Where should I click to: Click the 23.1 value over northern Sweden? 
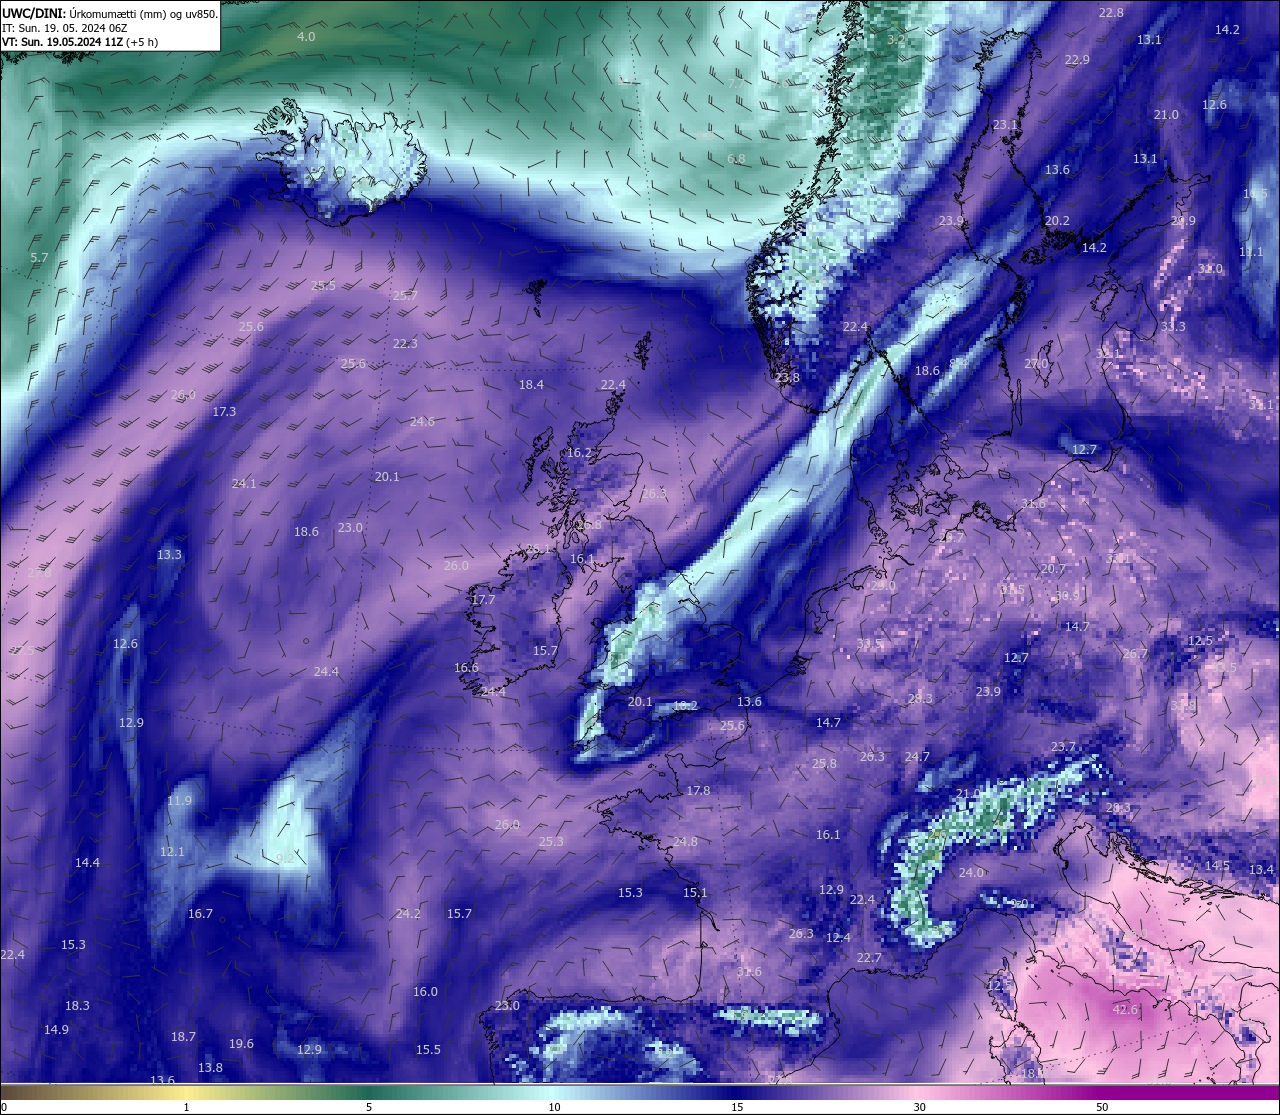point(1005,124)
